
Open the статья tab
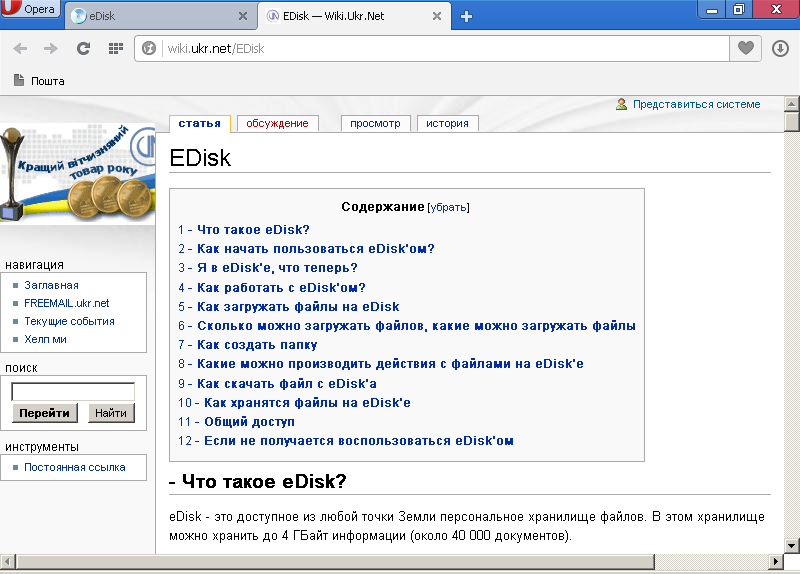pyautogui.click(x=199, y=123)
